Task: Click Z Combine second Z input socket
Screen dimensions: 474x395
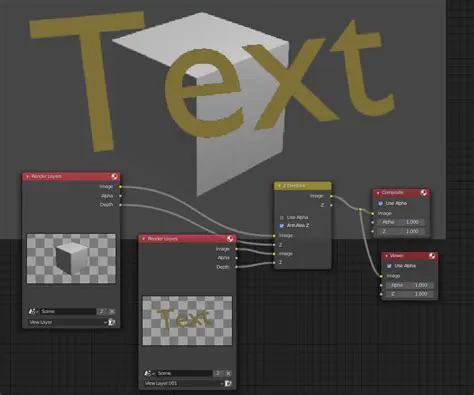Action: (x=274, y=263)
